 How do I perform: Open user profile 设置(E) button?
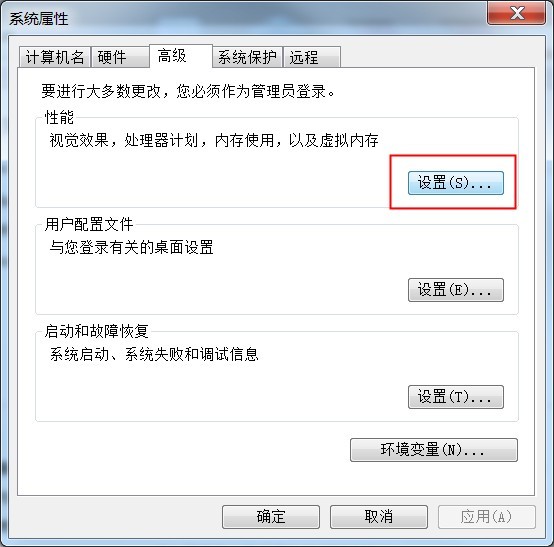[456, 290]
